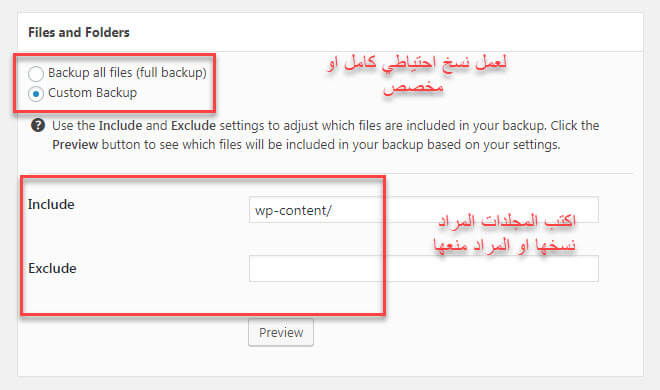Click the bold 'Exclude' word in the help text
Image resolution: width=660 pixels, height=390 pixels.
193,125
